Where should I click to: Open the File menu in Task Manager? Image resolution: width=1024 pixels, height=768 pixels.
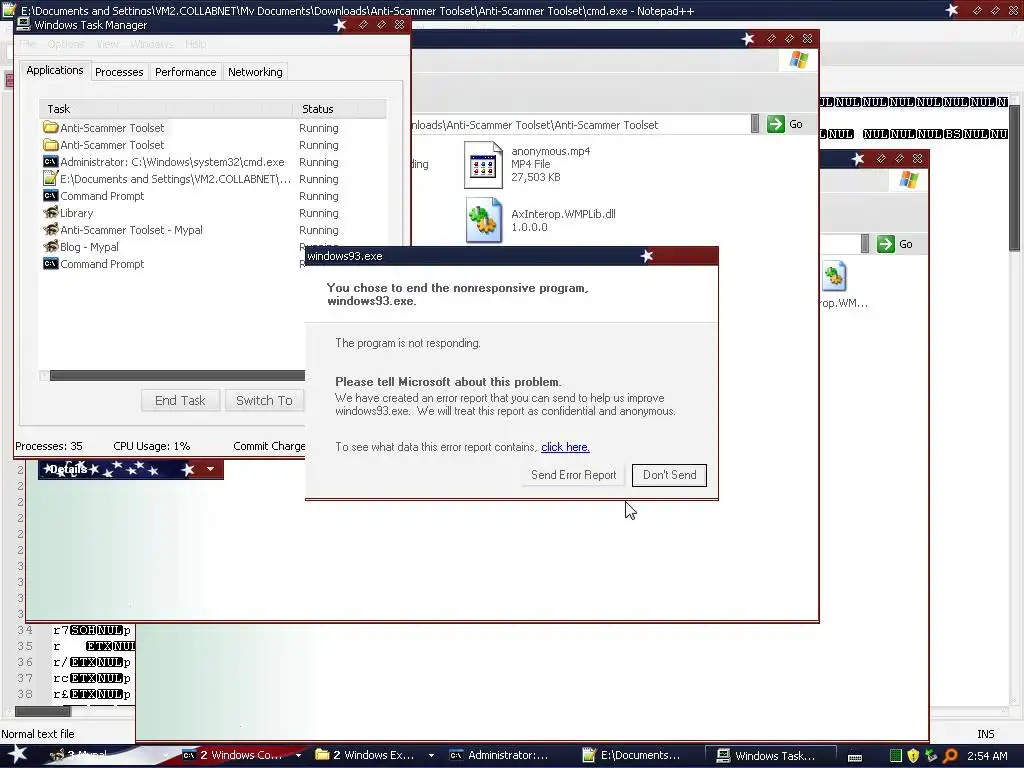[27, 44]
